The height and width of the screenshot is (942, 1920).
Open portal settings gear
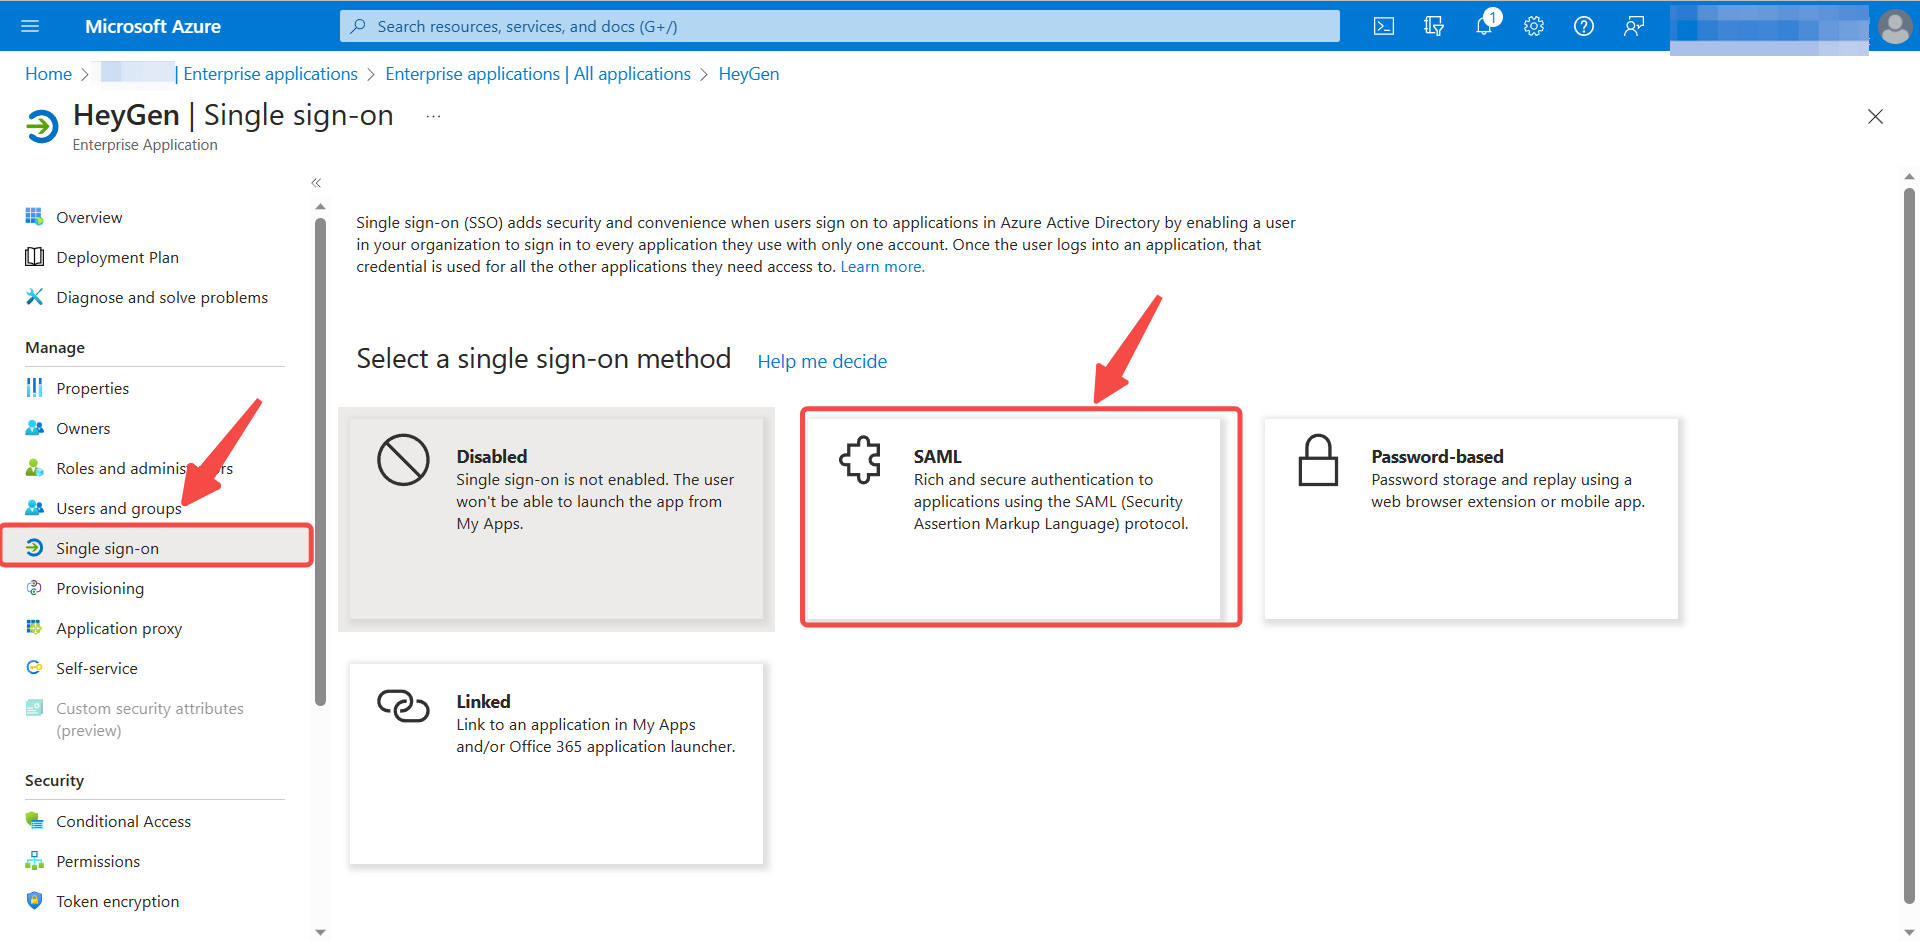(x=1534, y=26)
